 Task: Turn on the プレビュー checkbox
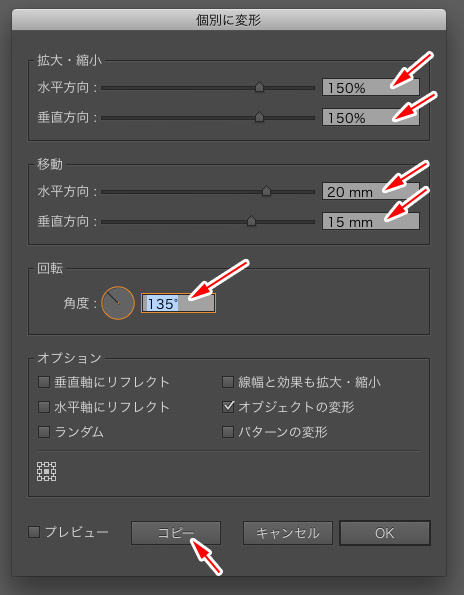[34, 532]
